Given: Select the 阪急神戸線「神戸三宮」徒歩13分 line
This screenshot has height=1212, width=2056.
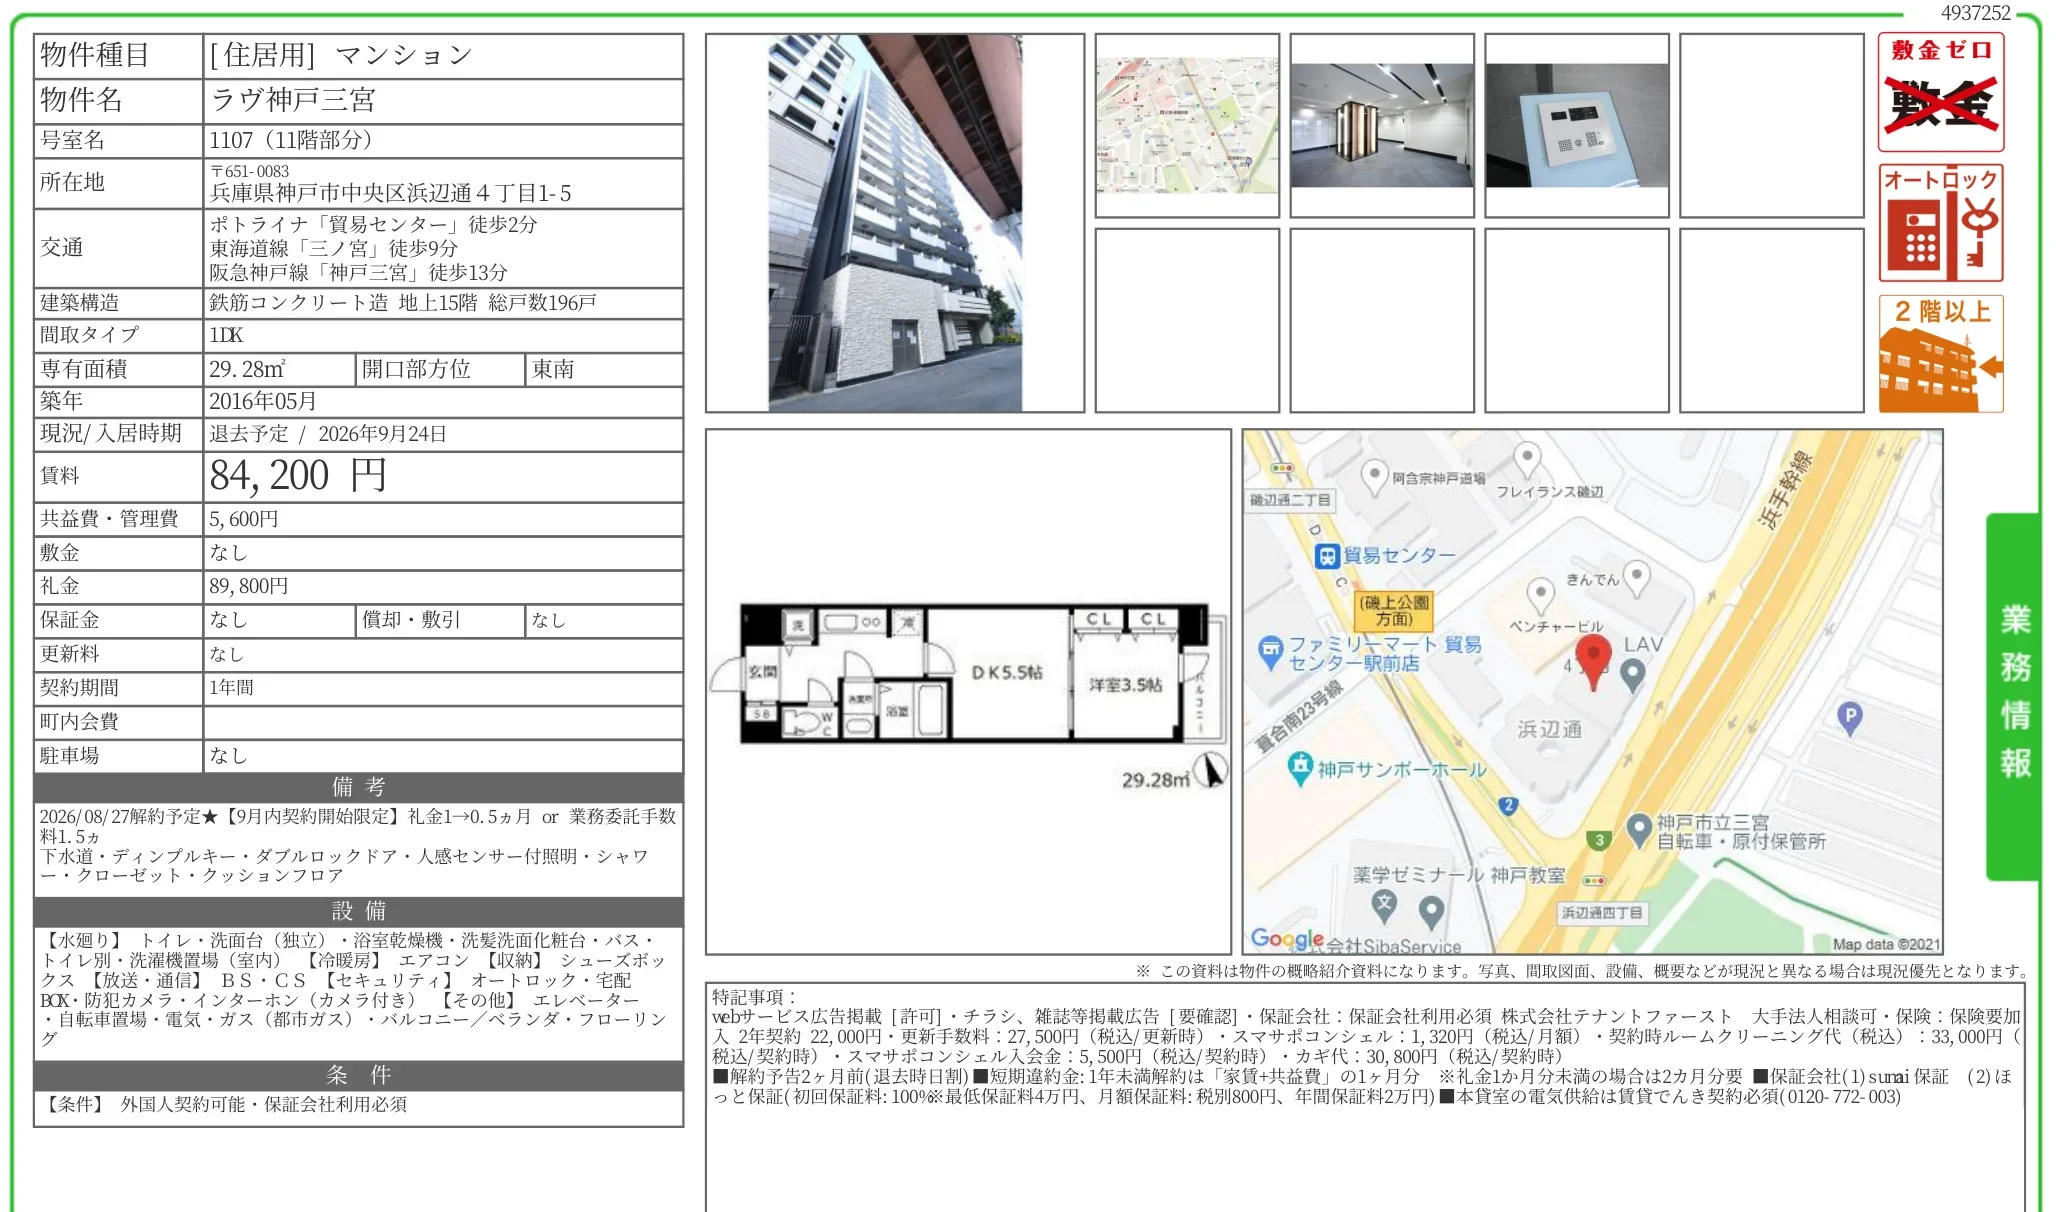Looking at the screenshot, I should click(358, 272).
